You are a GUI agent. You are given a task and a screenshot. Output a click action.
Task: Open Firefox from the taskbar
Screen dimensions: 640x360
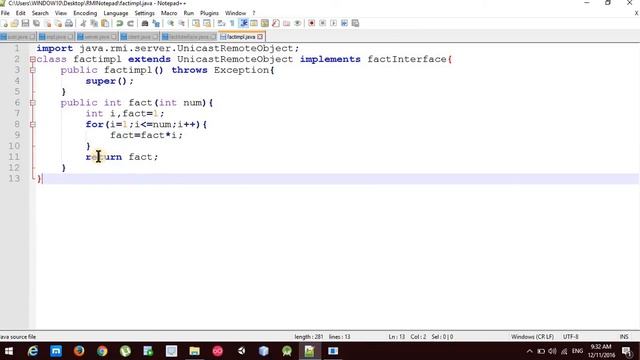(79, 351)
